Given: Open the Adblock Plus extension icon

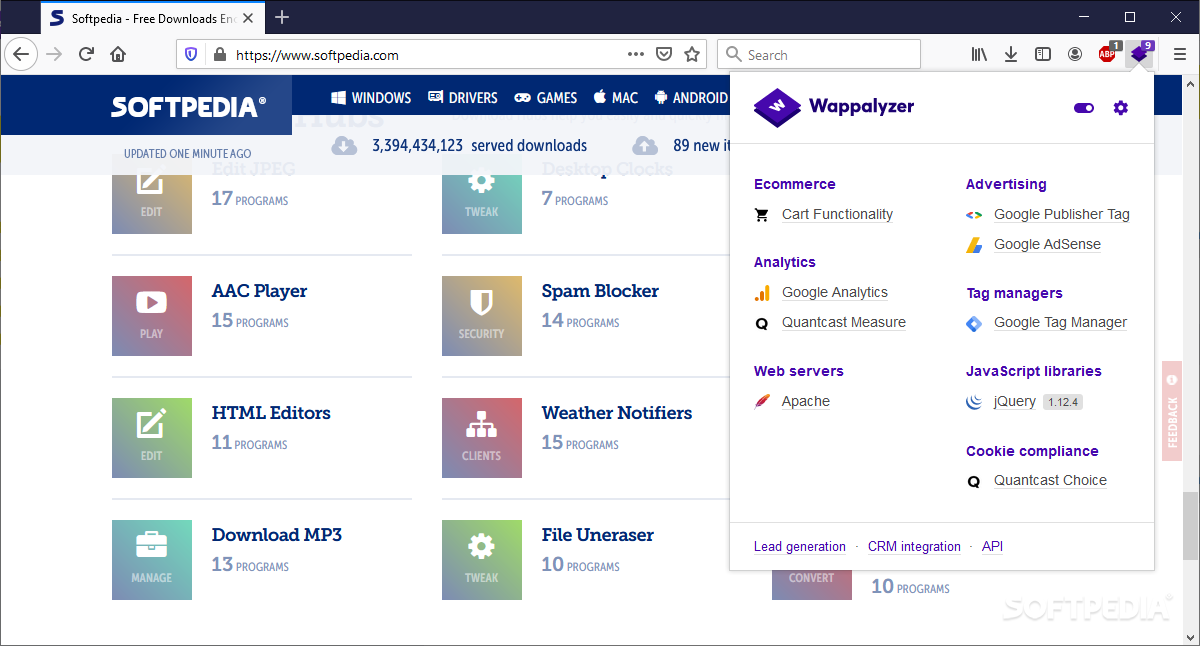Looking at the screenshot, I should point(1108,54).
